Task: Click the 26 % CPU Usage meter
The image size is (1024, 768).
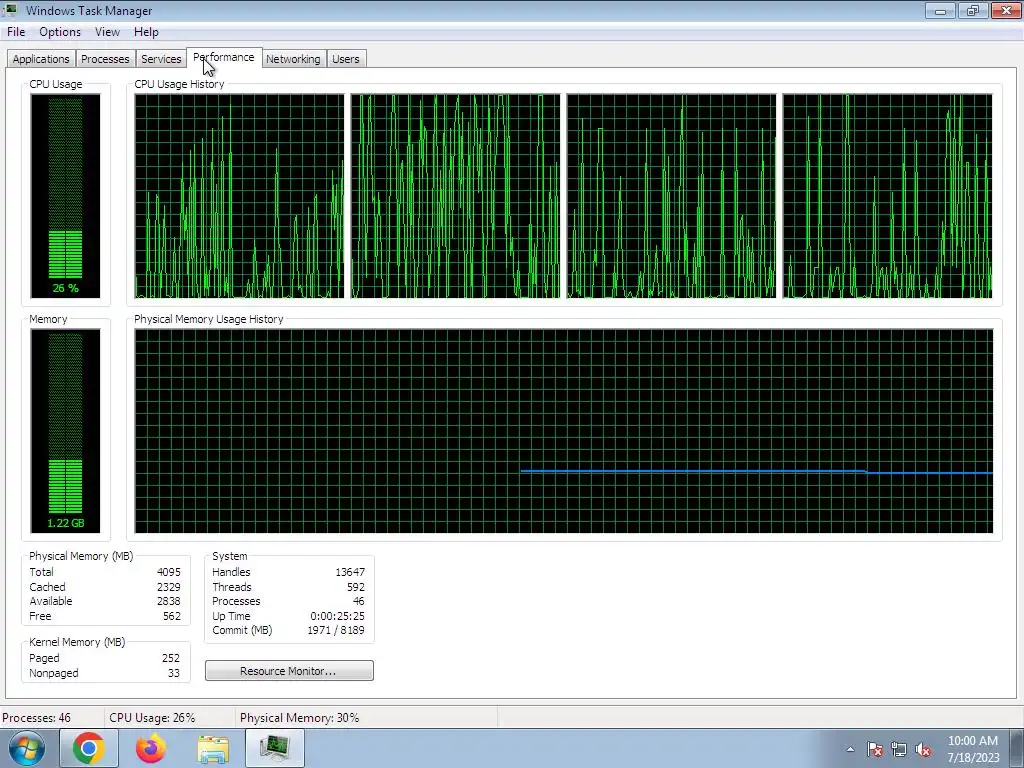Action: coord(65,196)
